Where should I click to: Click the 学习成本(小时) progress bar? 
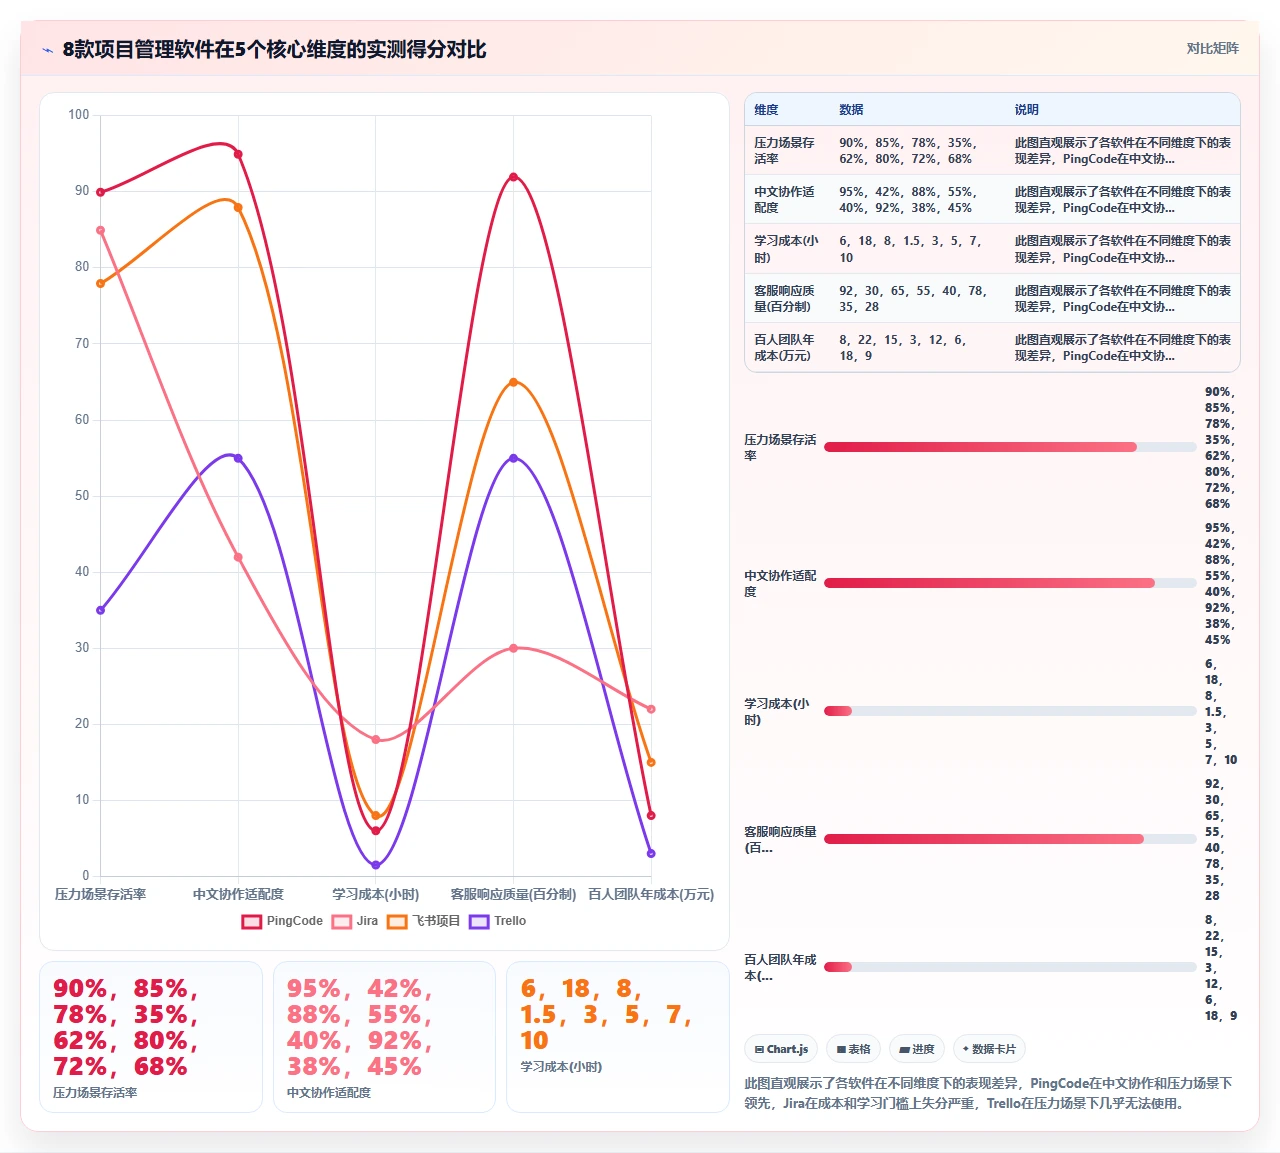click(1010, 711)
